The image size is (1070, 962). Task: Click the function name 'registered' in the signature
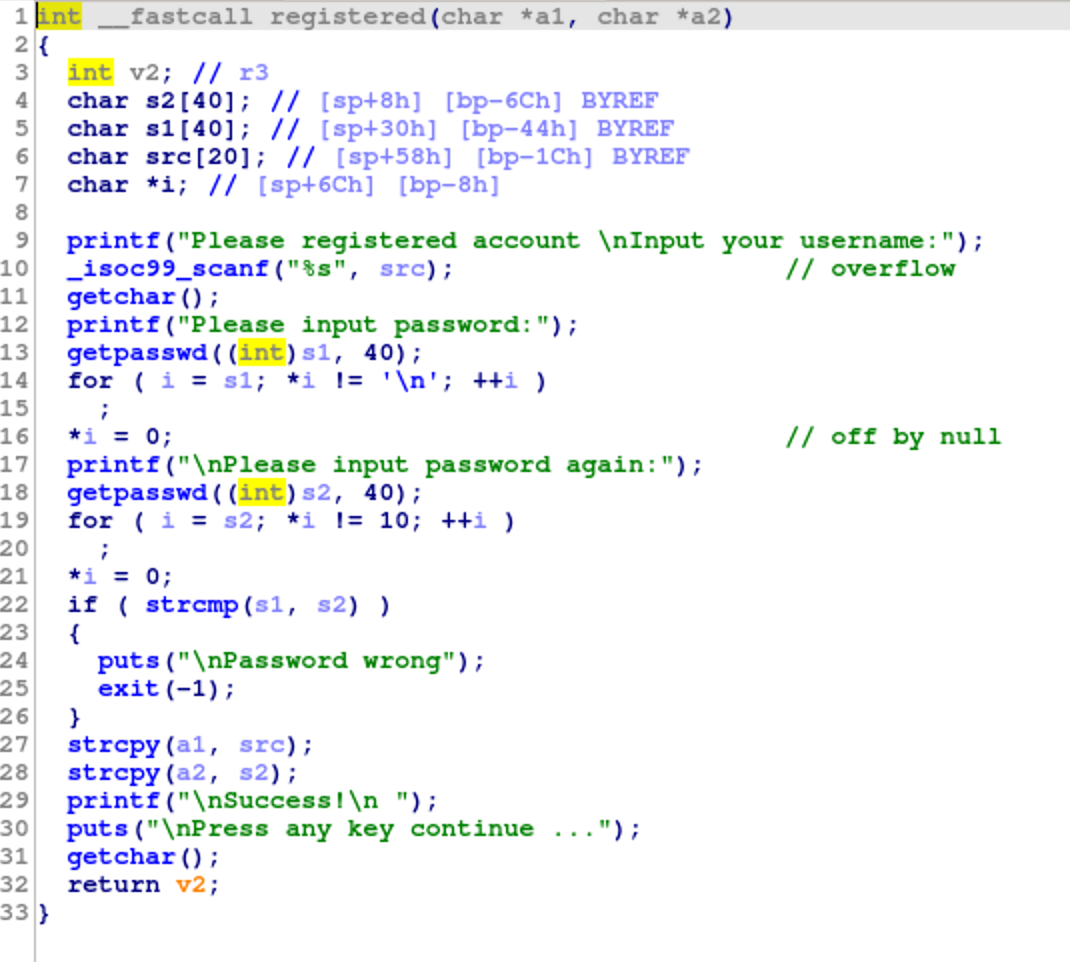(348, 16)
